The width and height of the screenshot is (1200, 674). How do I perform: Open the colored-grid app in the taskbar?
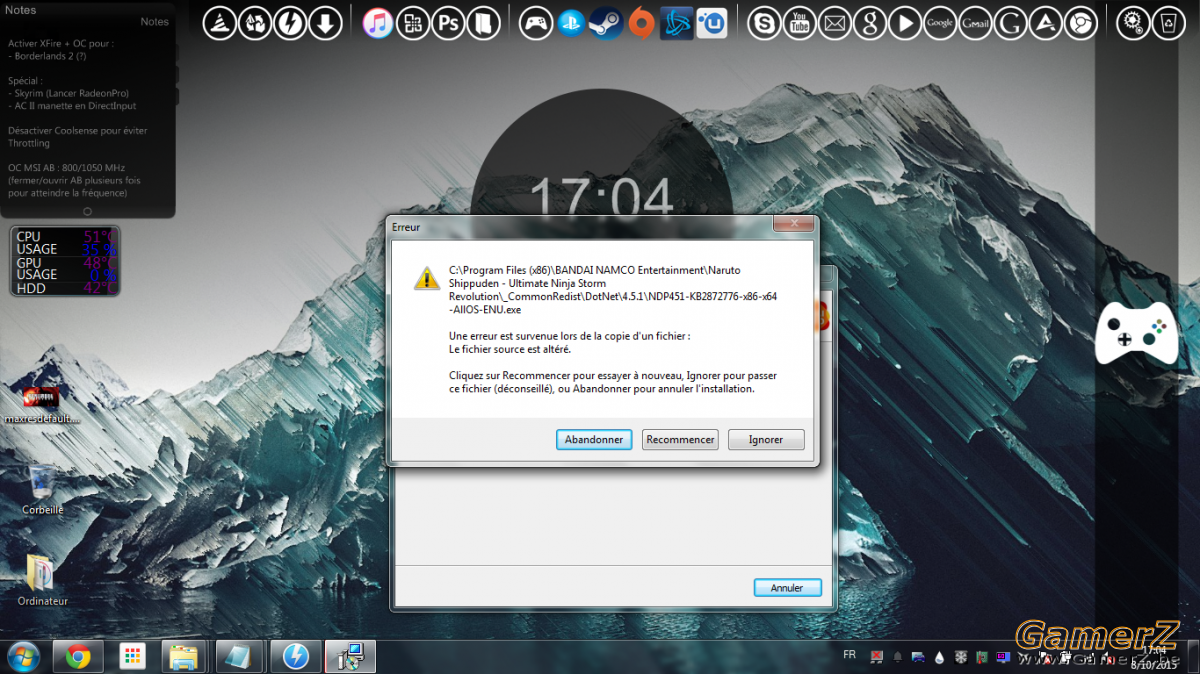click(x=132, y=656)
